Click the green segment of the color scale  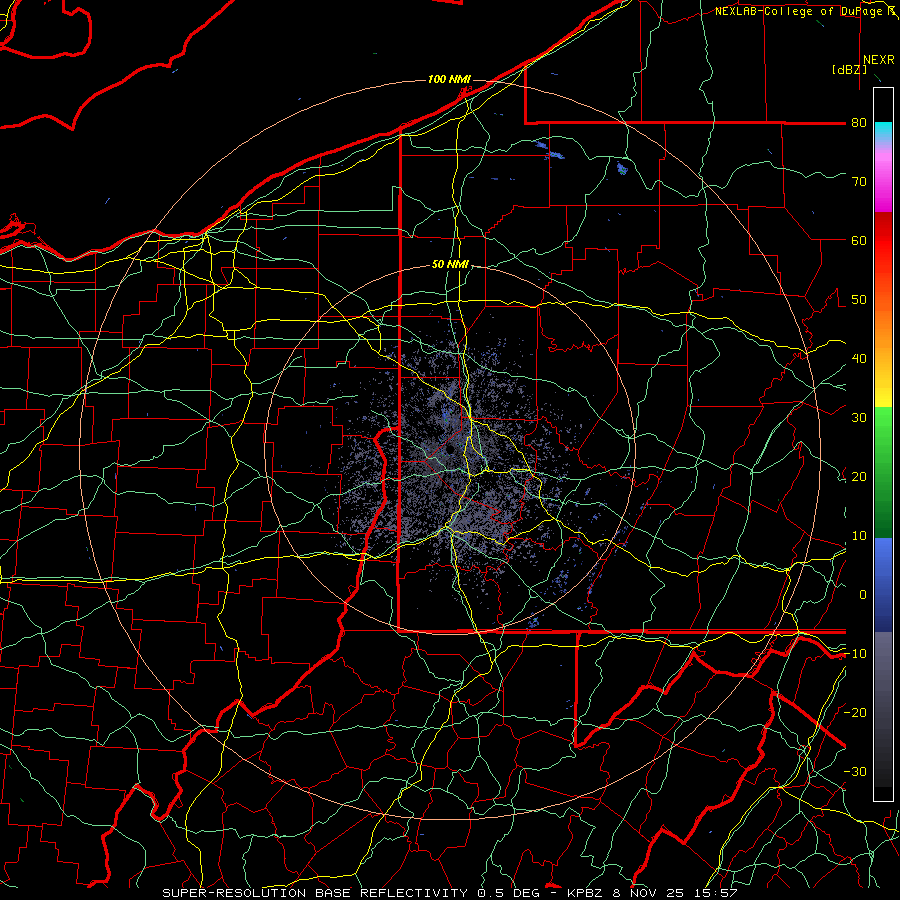coord(883,472)
